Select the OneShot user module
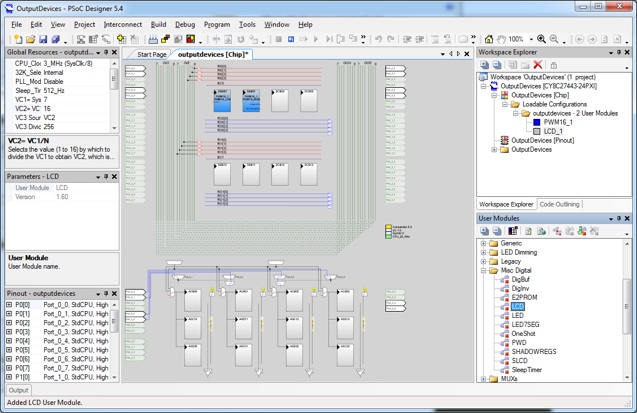The height and width of the screenshot is (413, 637). point(523,333)
